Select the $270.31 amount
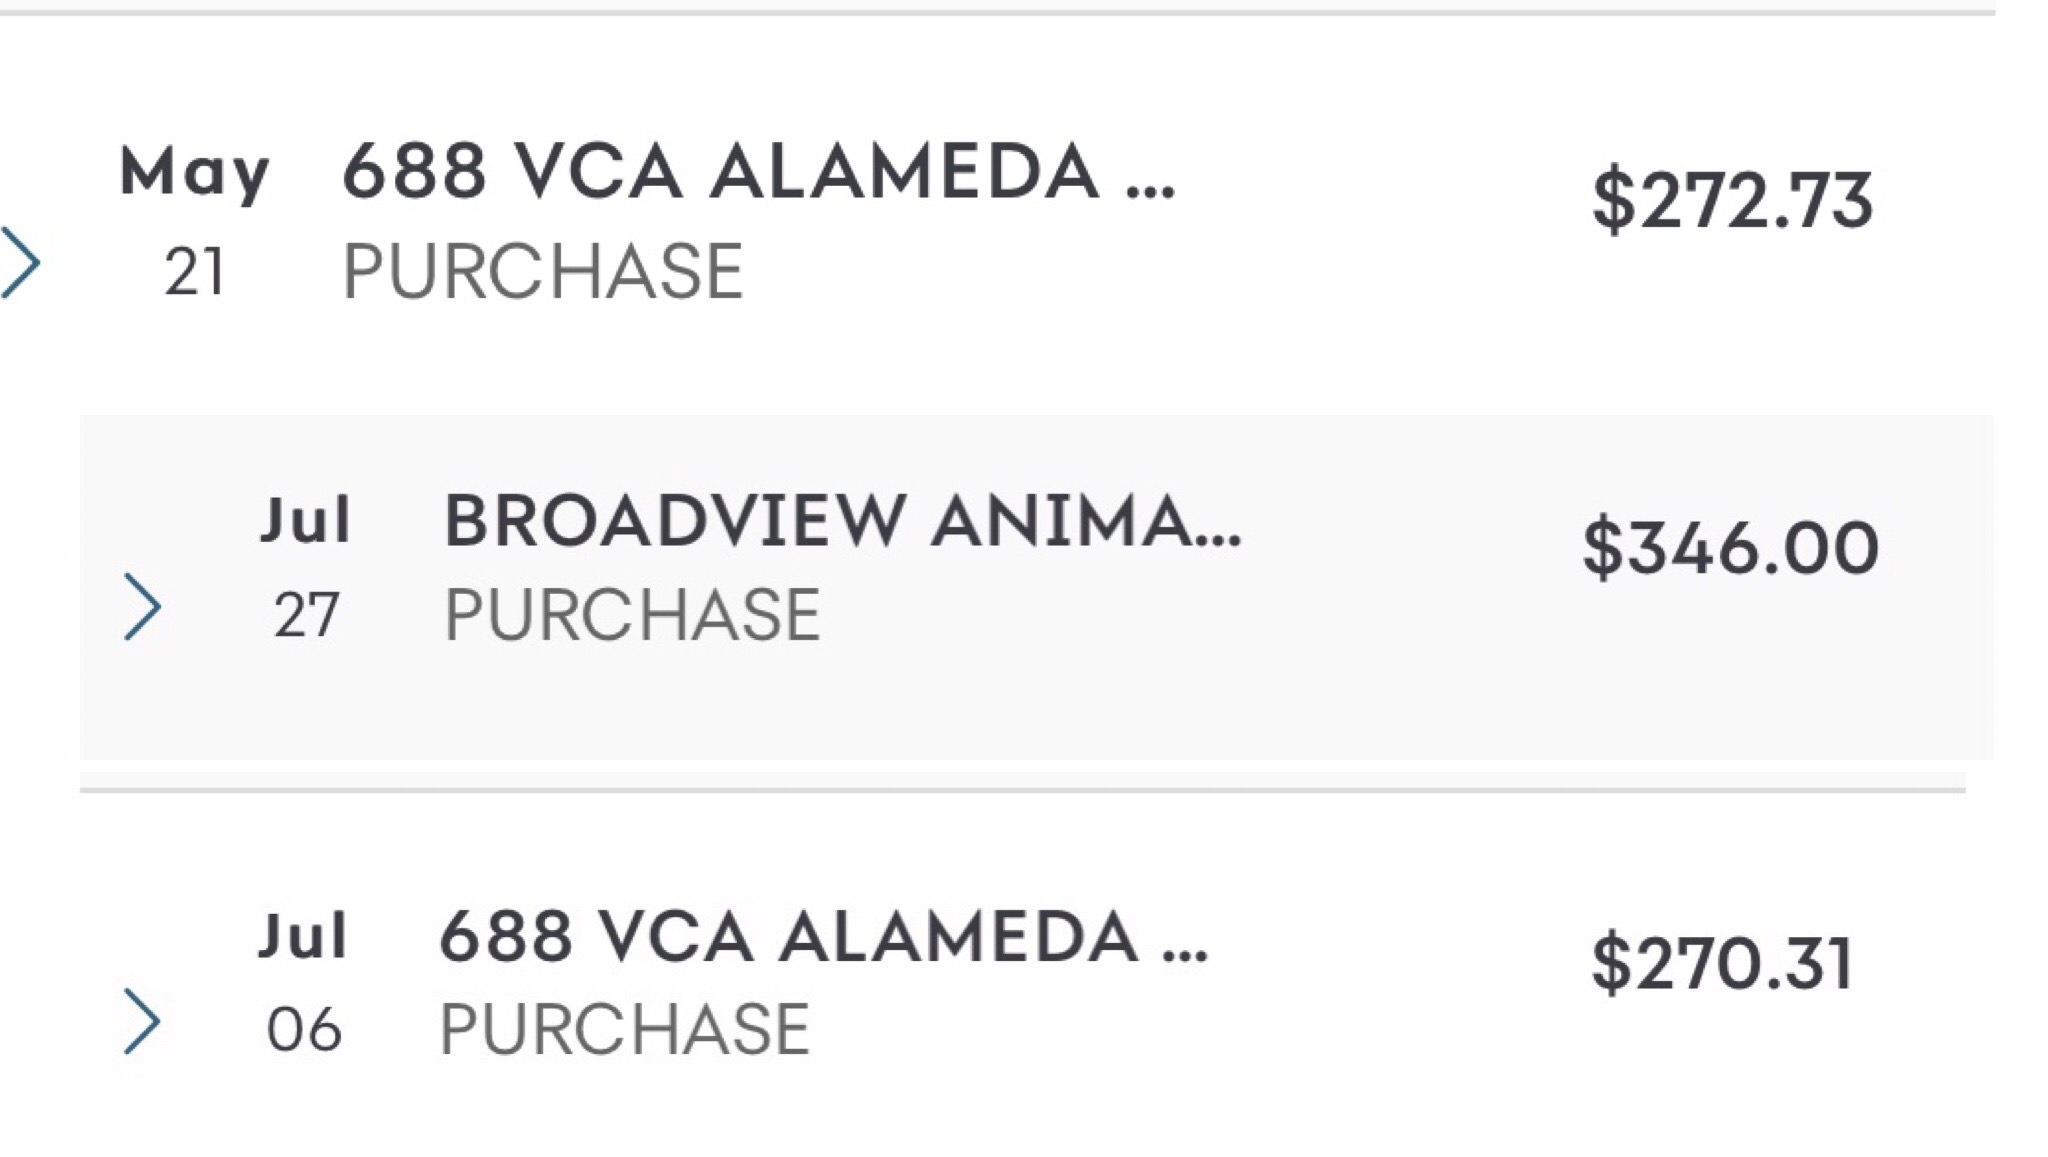 pos(1722,963)
